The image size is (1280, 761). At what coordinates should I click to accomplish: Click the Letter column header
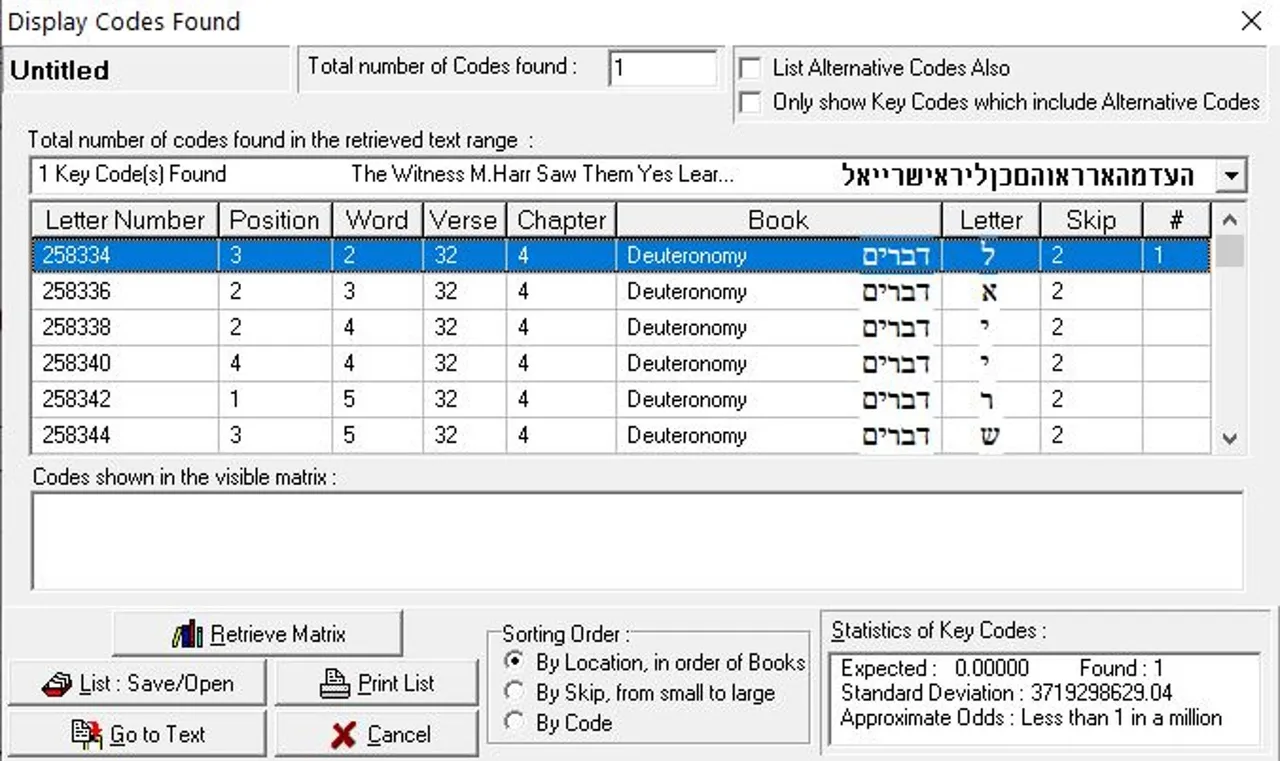click(991, 220)
